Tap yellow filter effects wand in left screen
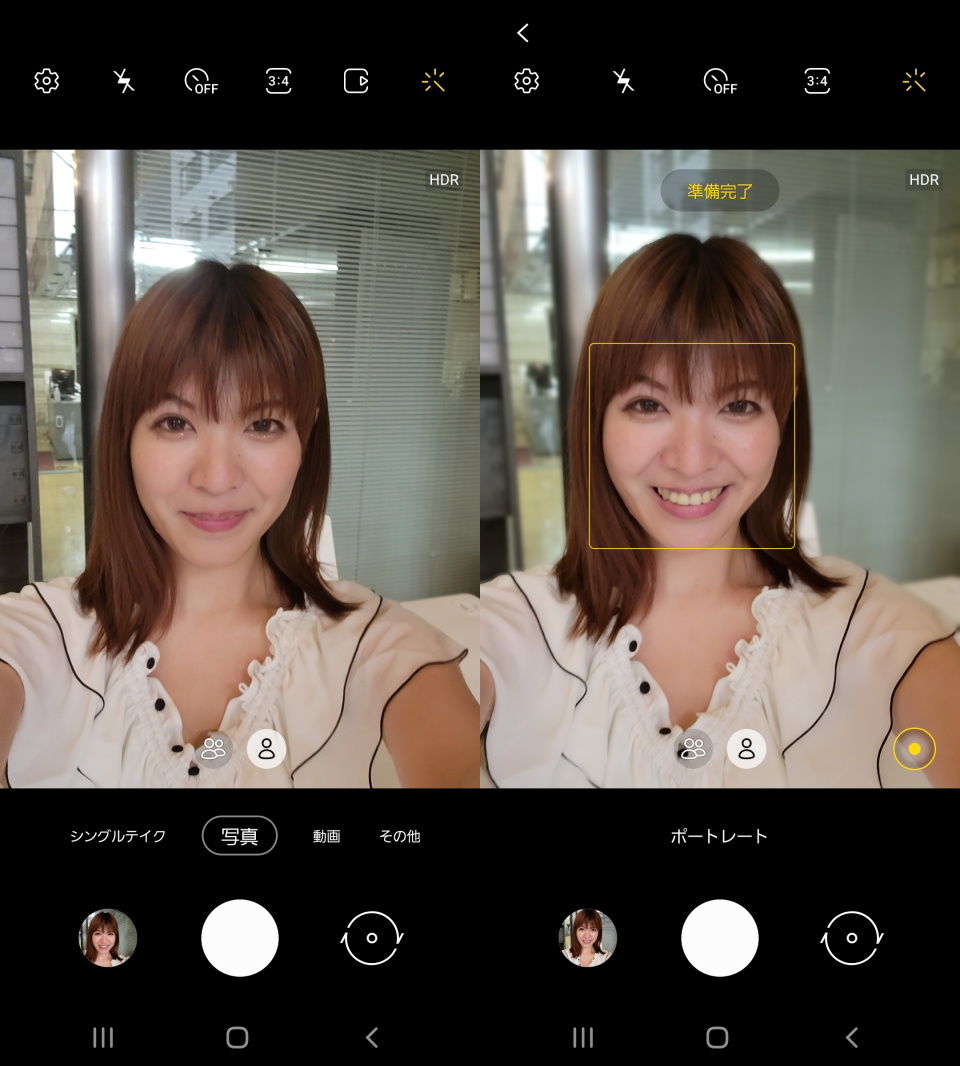This screenshot has height=1066, width=960. [x=433, y=81]
